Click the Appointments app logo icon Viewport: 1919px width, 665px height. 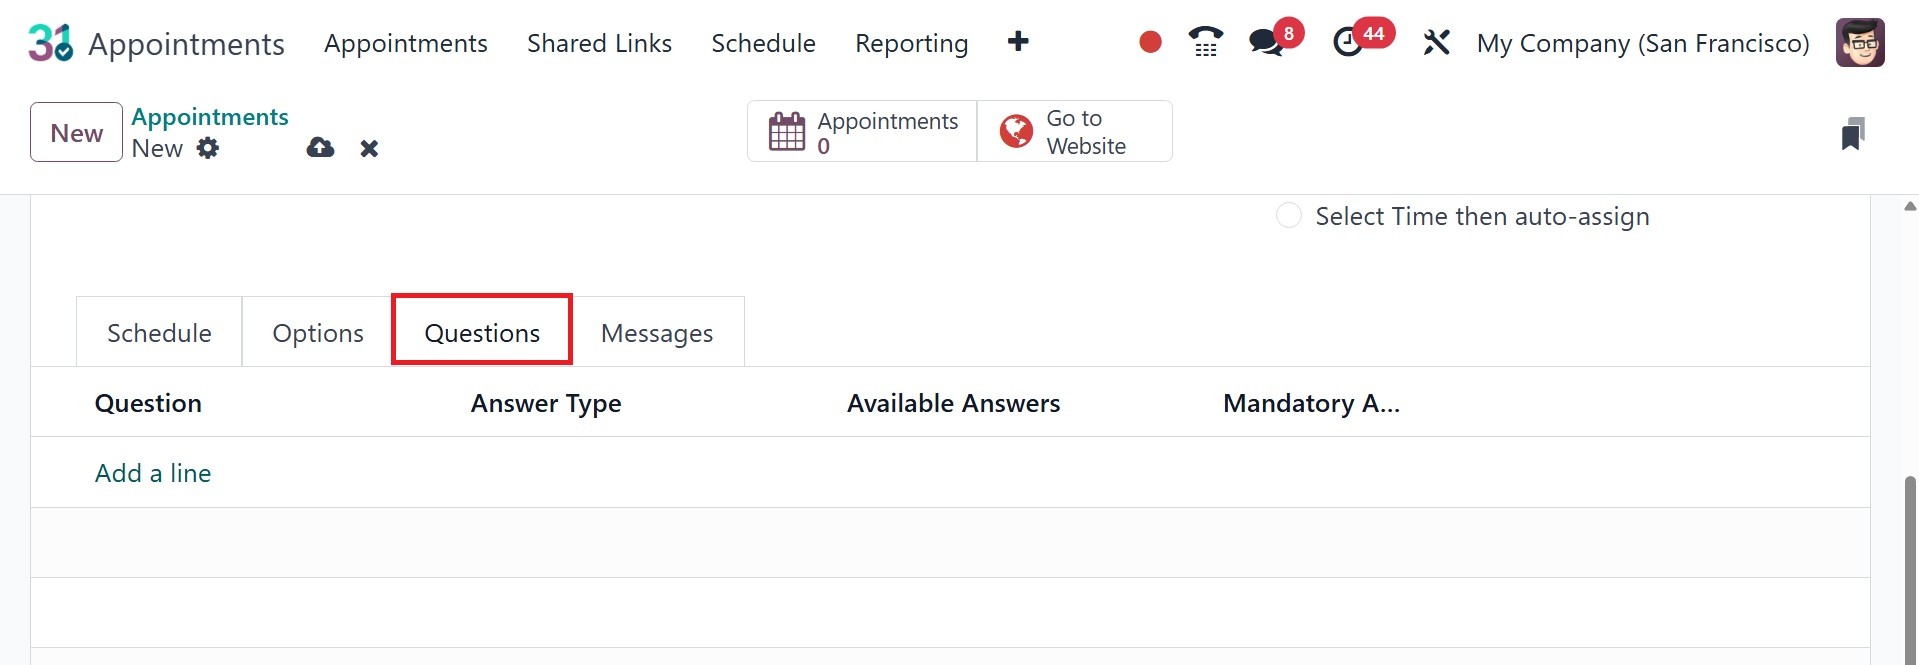50,43
